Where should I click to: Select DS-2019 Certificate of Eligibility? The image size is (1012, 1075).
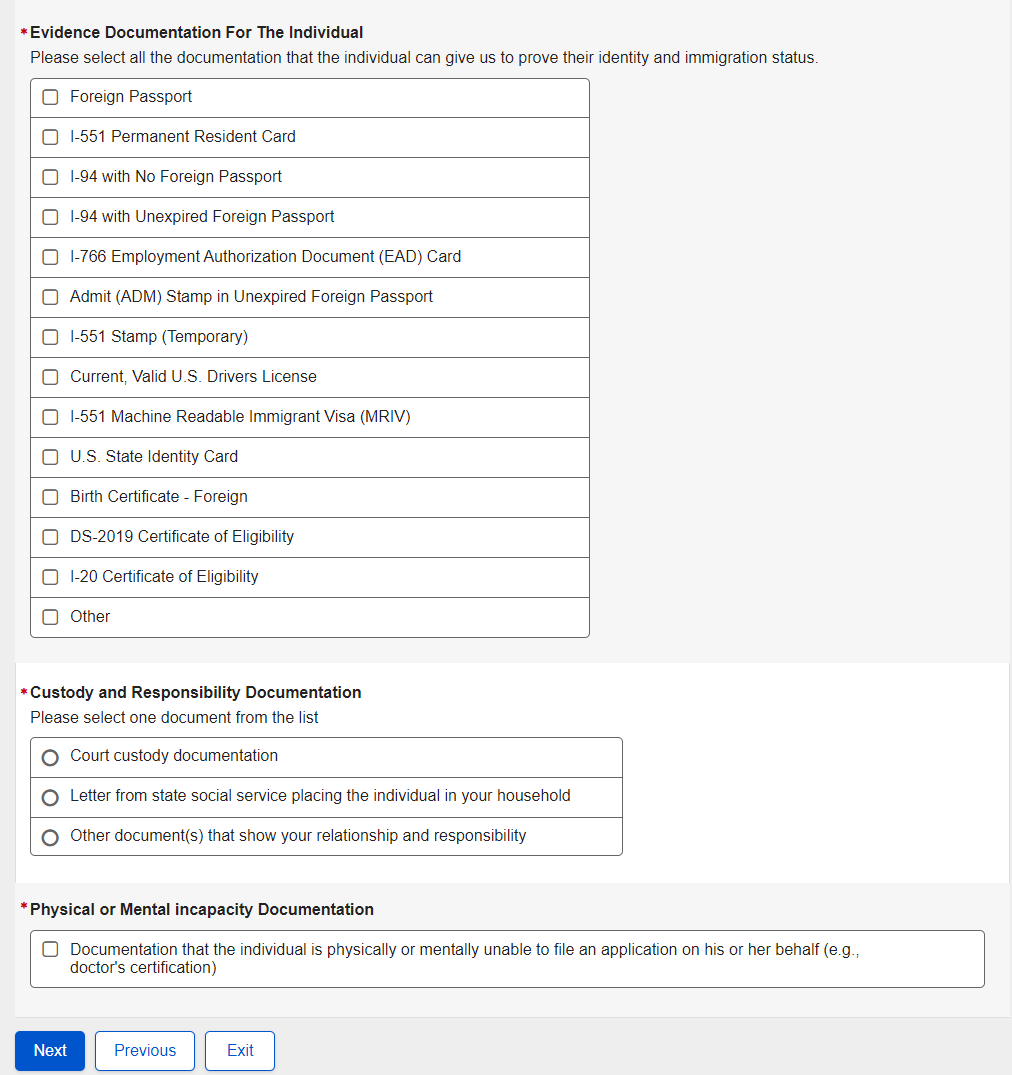(50, 537)
